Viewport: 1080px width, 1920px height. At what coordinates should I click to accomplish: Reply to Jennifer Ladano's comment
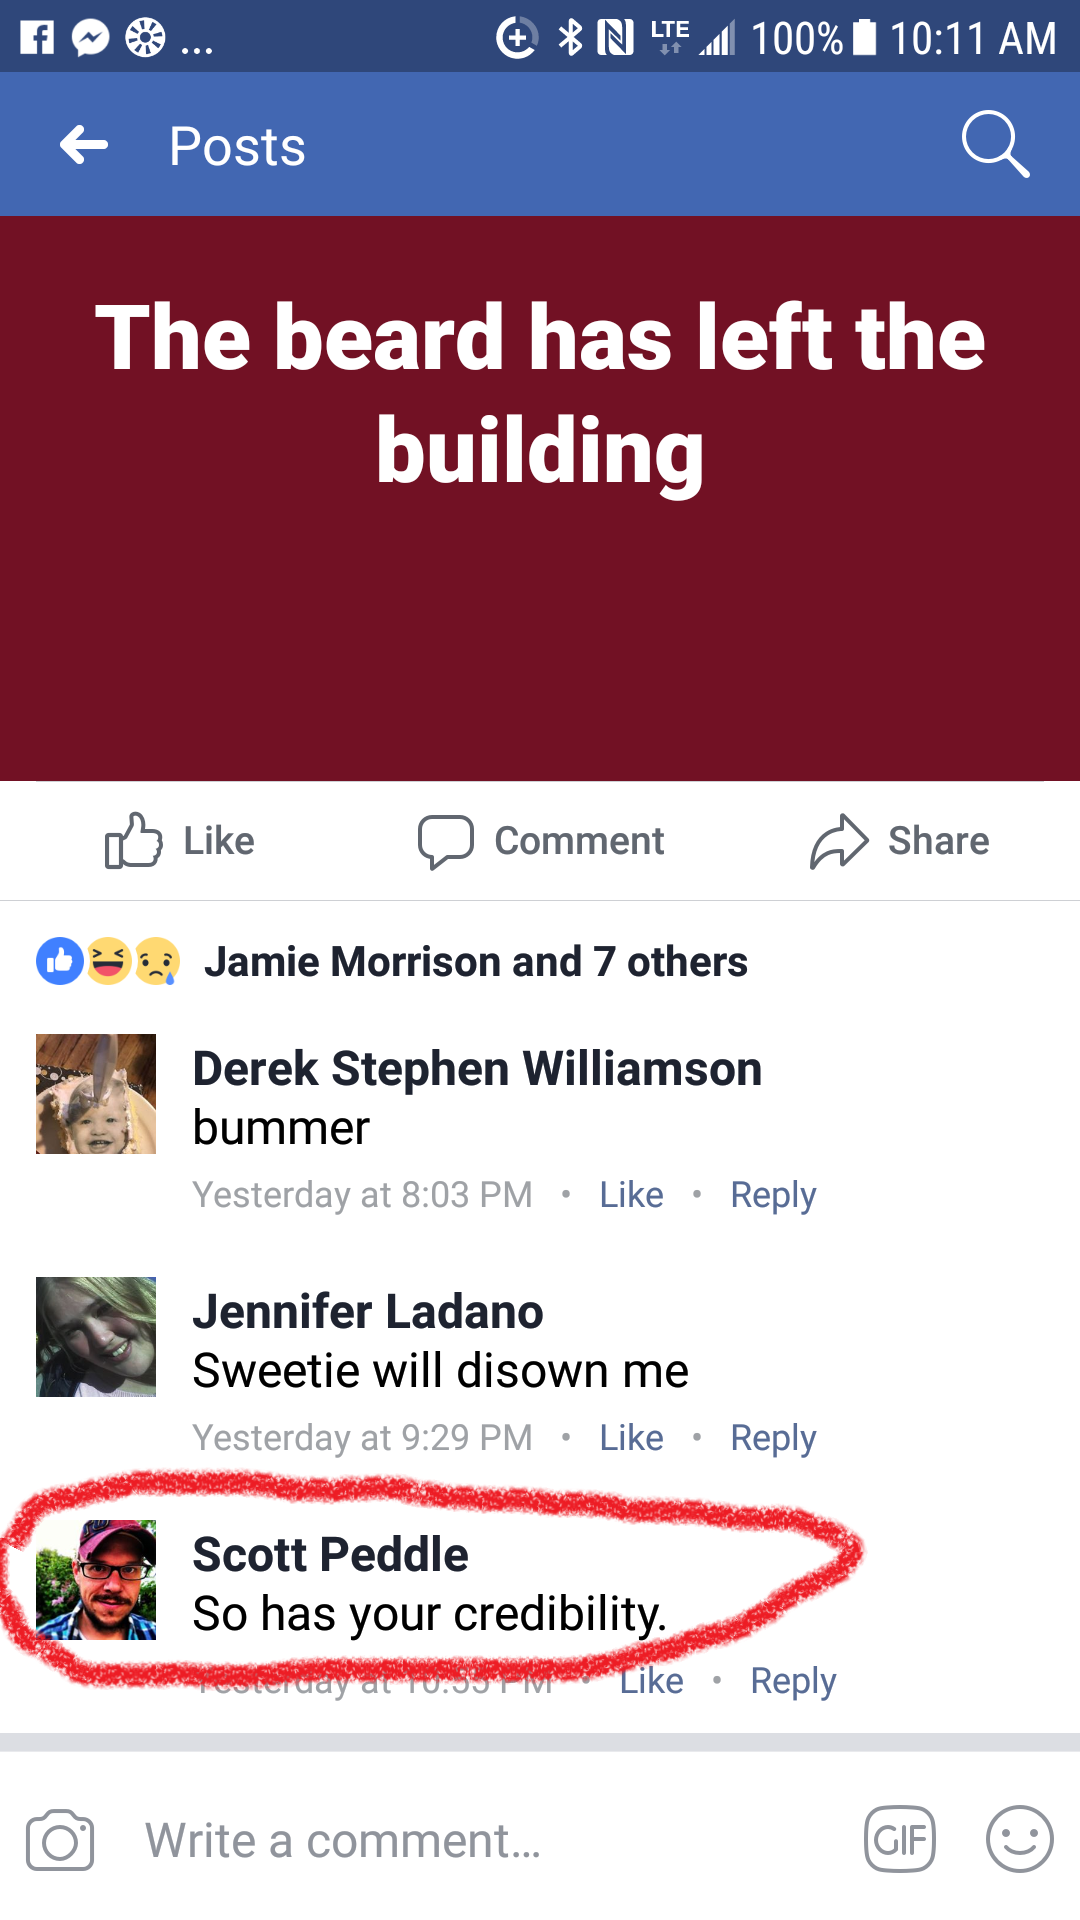773,1438
